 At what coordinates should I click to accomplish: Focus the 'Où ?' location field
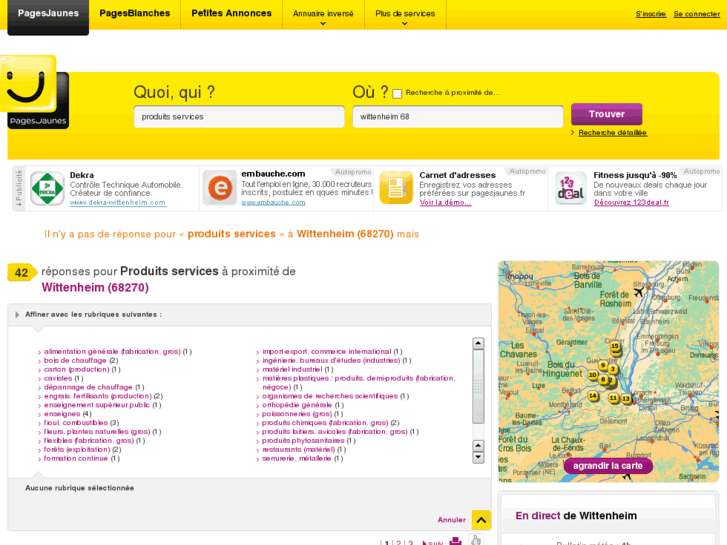click(458, 117)
